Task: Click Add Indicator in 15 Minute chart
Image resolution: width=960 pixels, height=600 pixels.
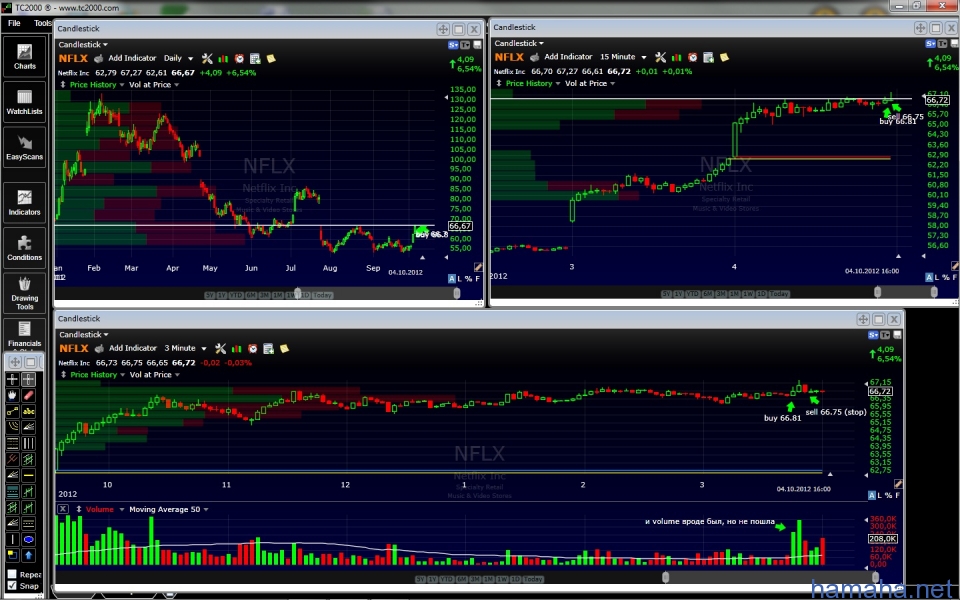Action: pyautogui.click(x=568, y=56)
